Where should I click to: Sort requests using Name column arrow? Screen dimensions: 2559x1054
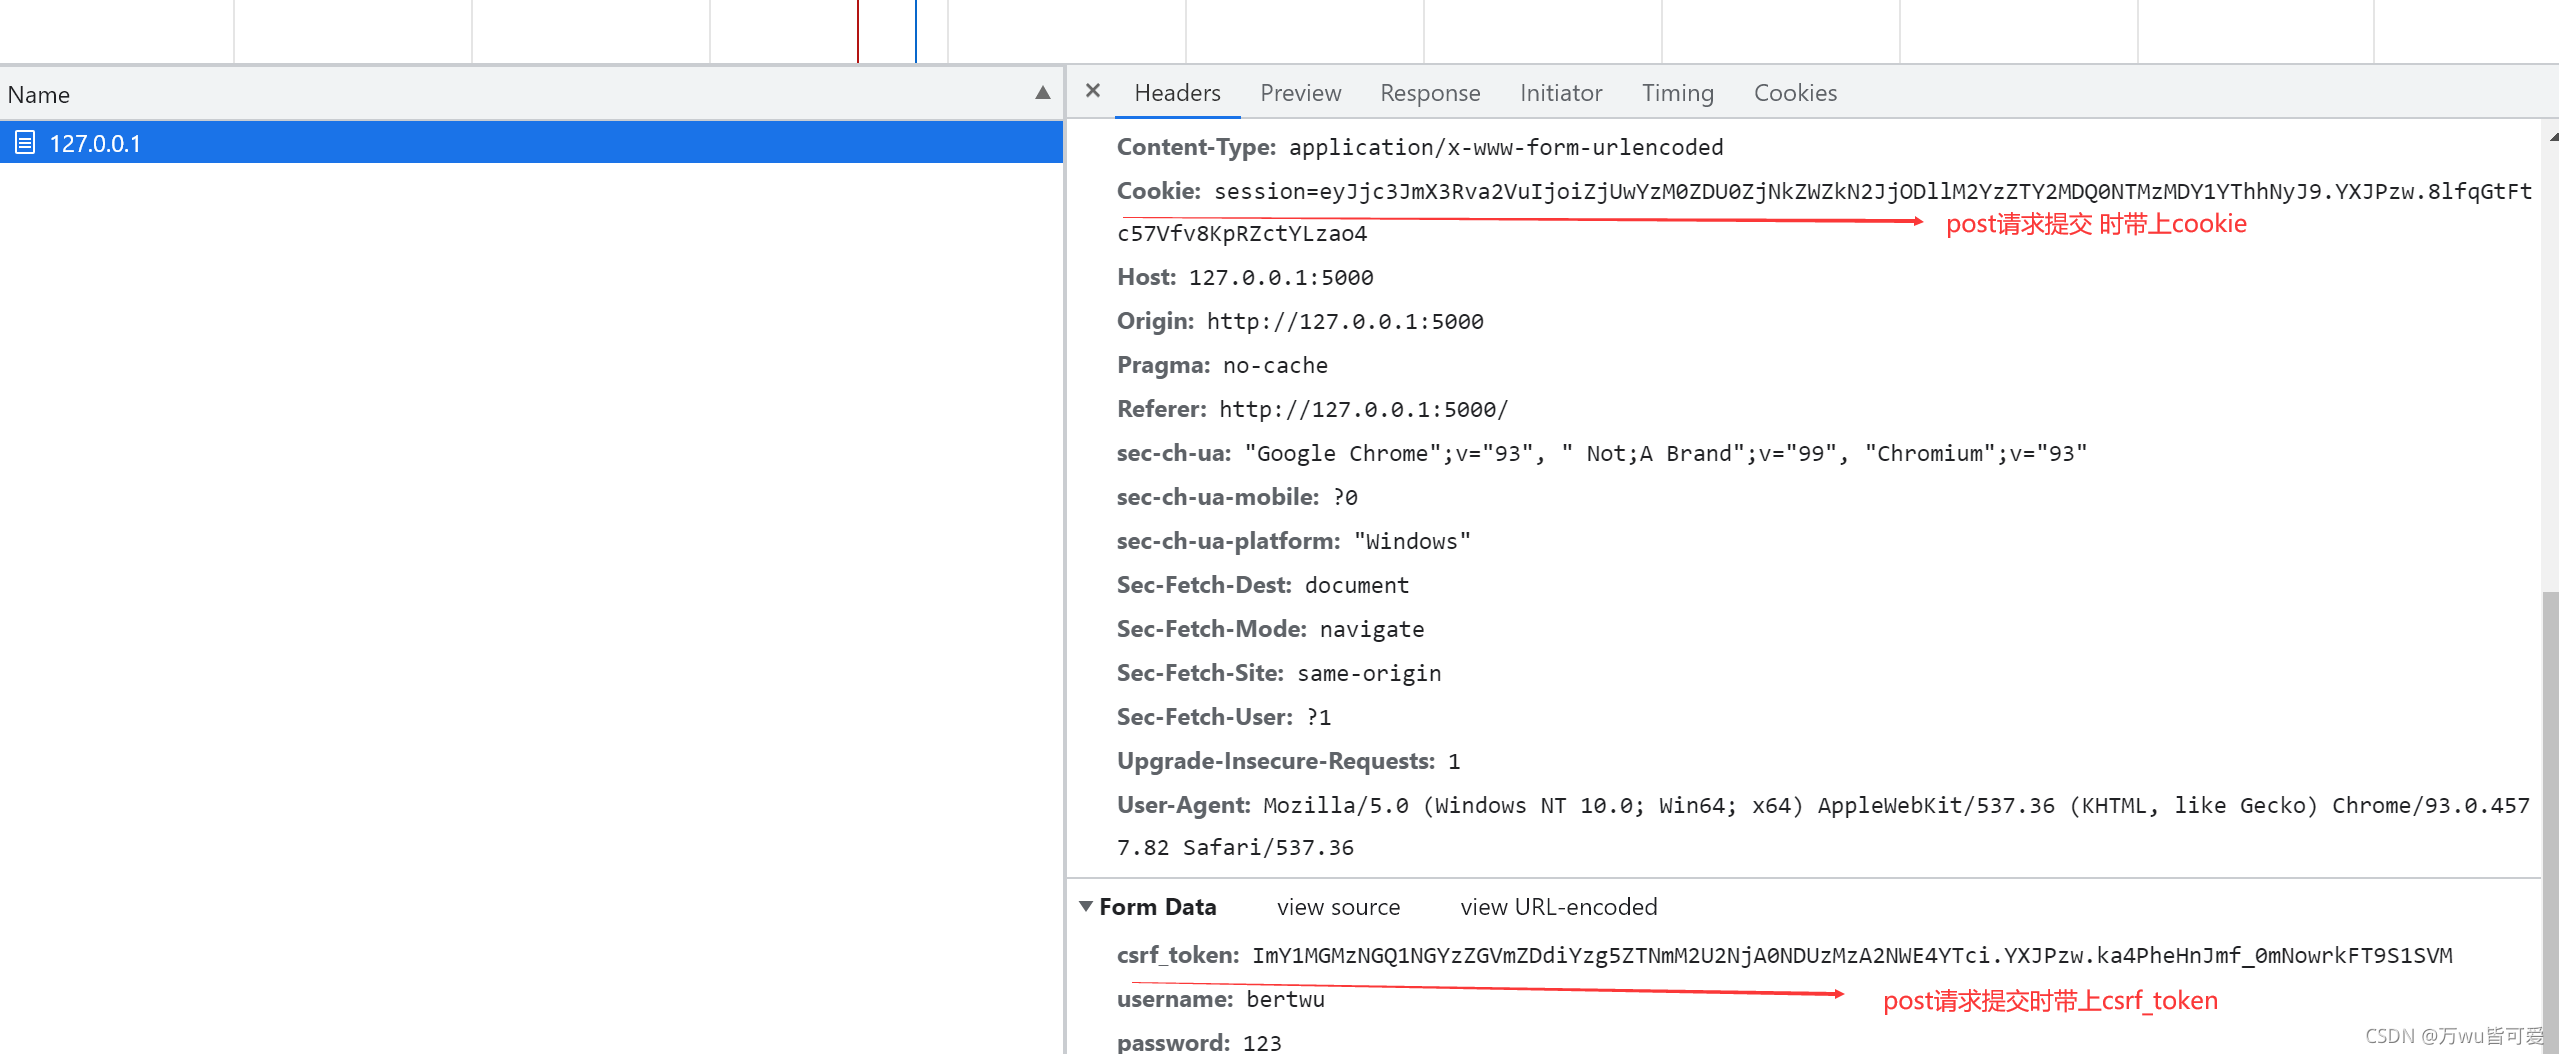coord(1042,93)
